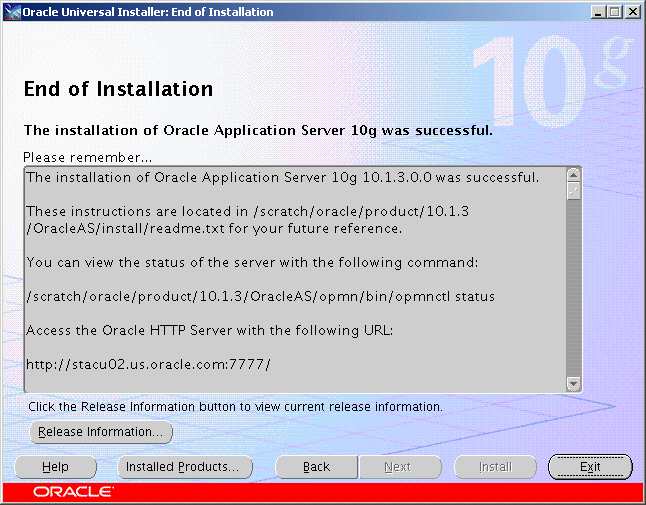The height and width of the screenshot is (505, 646).
Task: Click the grayed-out Install button
Action: click(x=495, y=467)
